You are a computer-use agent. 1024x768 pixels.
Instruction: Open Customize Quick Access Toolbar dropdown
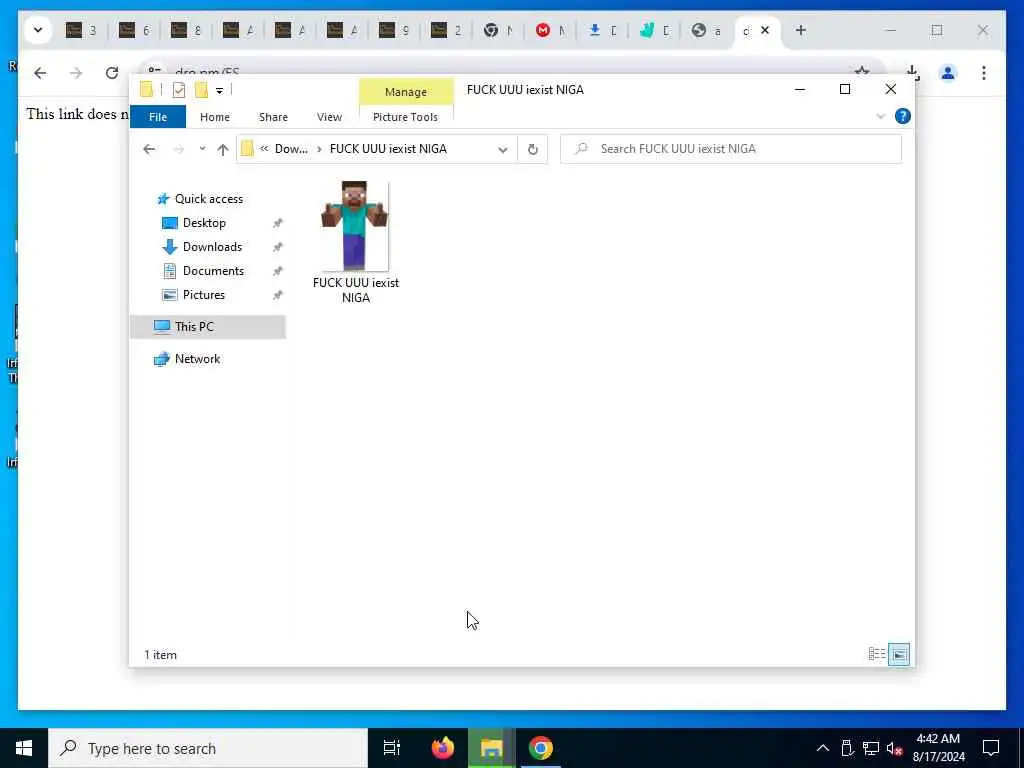[219, 91]
